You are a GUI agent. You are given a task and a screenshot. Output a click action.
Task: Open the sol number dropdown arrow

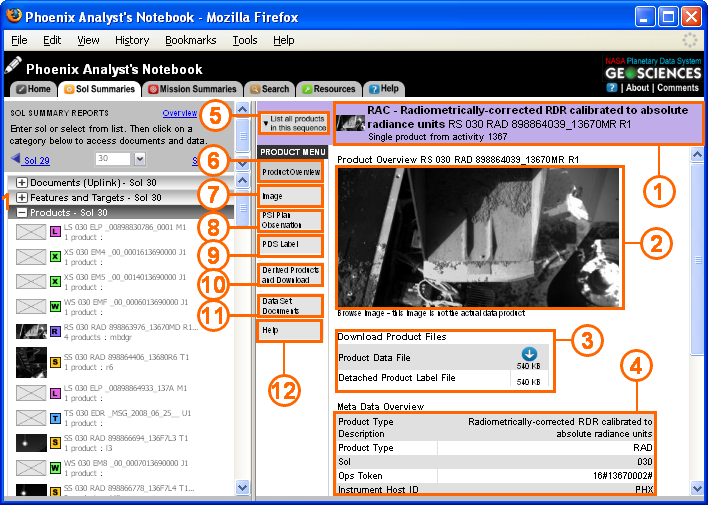(x=139, y=159)
